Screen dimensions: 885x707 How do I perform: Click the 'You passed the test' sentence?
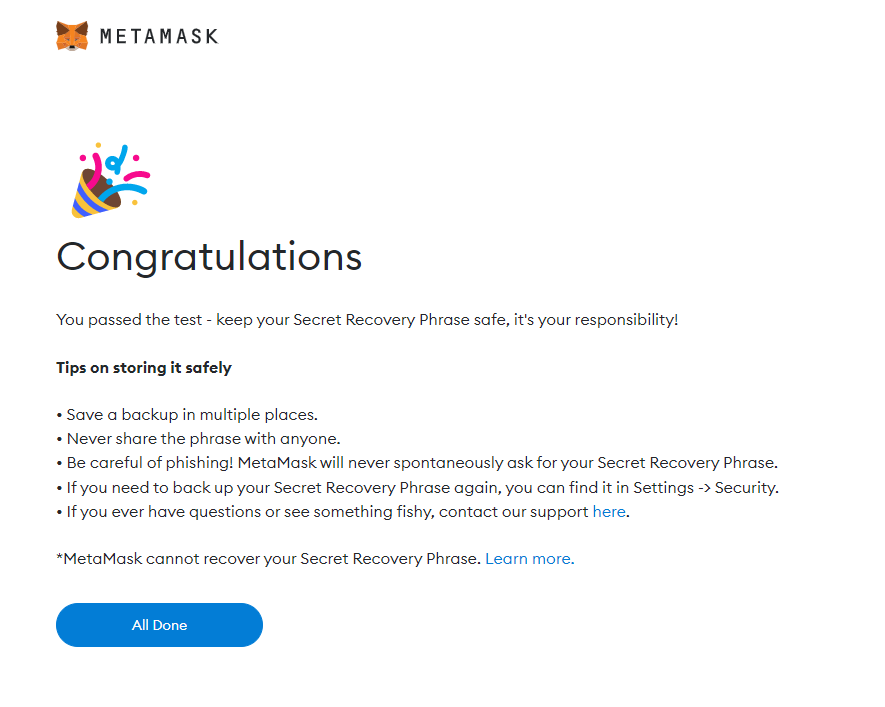[367, 320]
